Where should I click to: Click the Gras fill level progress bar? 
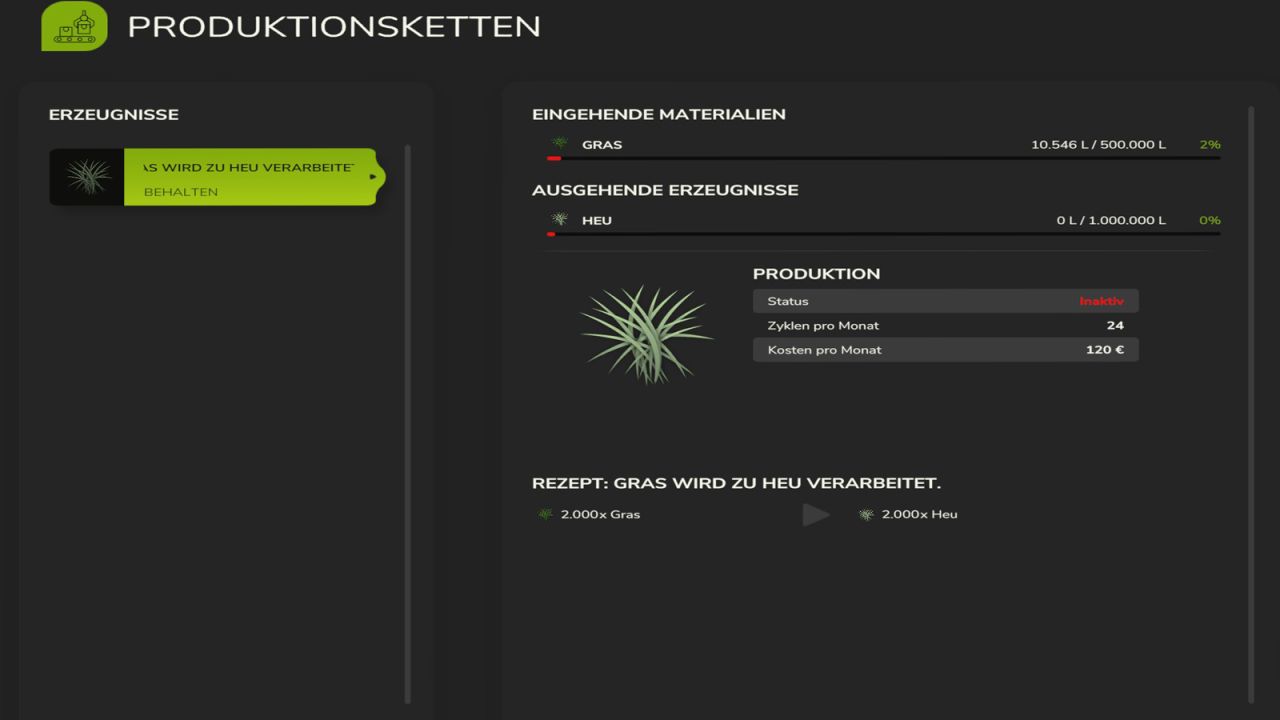click(x=883, y=158)
